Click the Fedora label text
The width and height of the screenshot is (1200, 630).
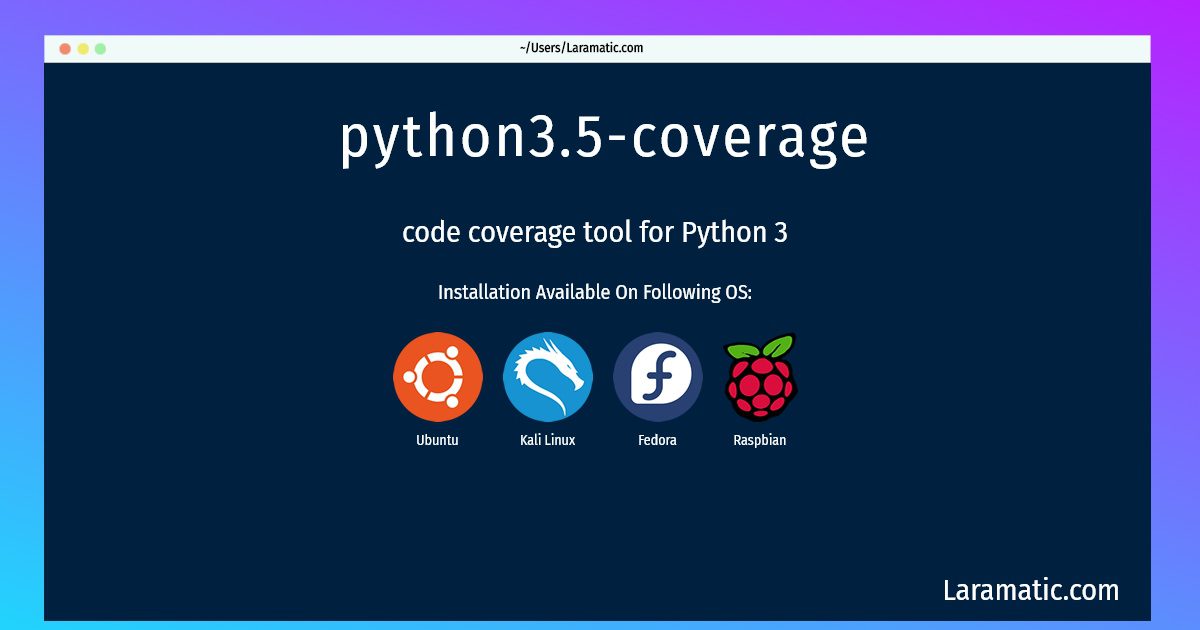658,438
